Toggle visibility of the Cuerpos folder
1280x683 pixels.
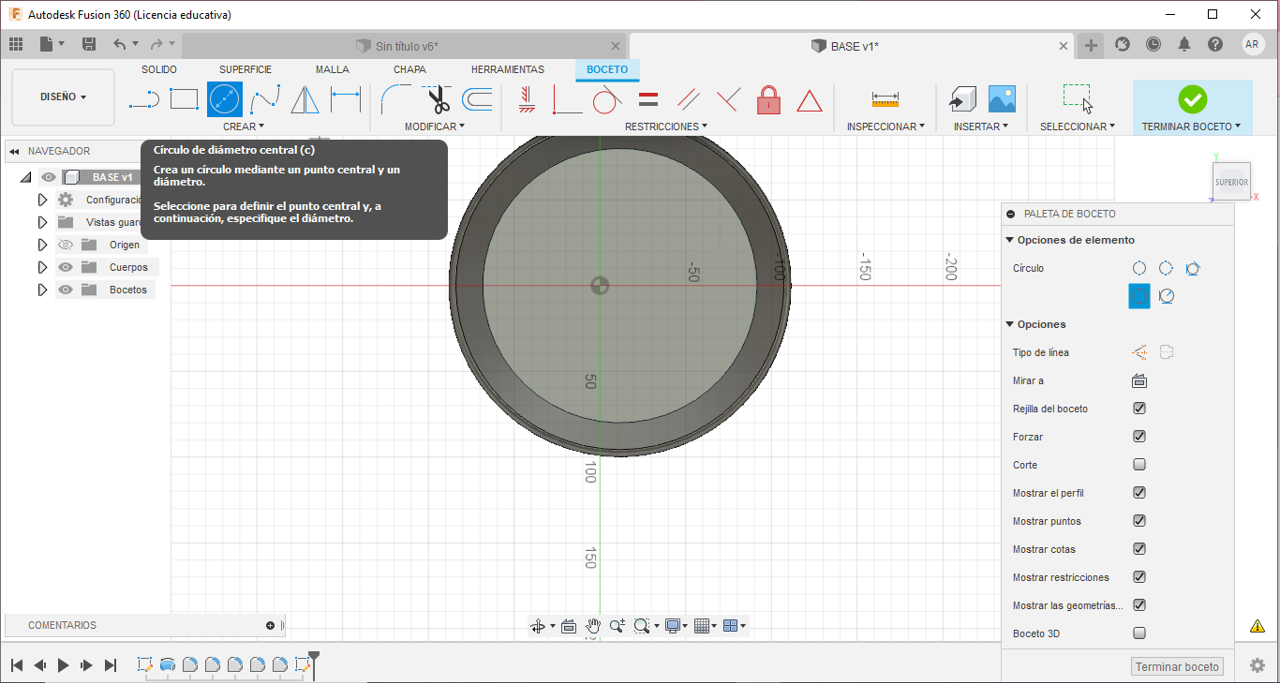coord(66,267)
